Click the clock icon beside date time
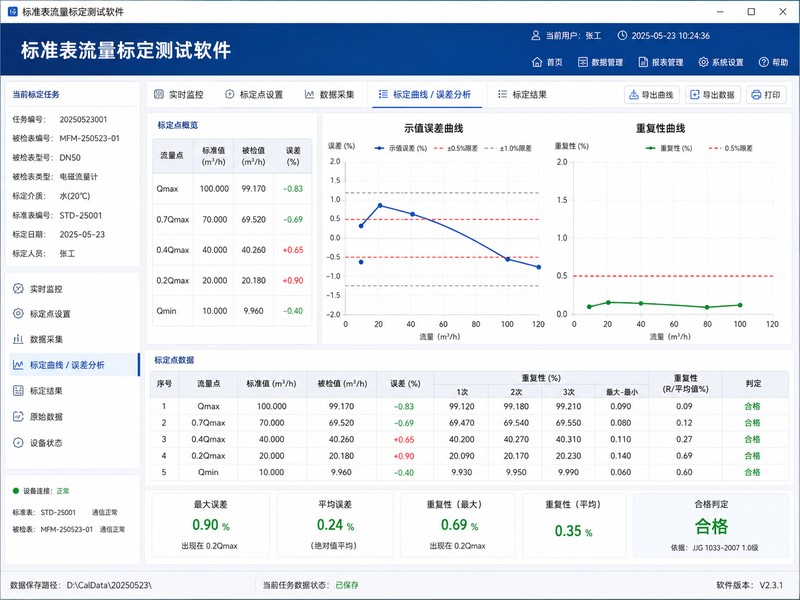 622,36
